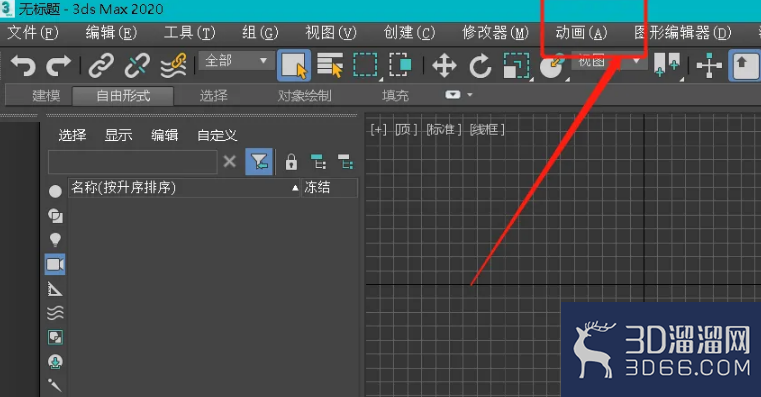Open the 工具(T) menu
The height and width of the screenshot is (397, 761).
point(189,33)
